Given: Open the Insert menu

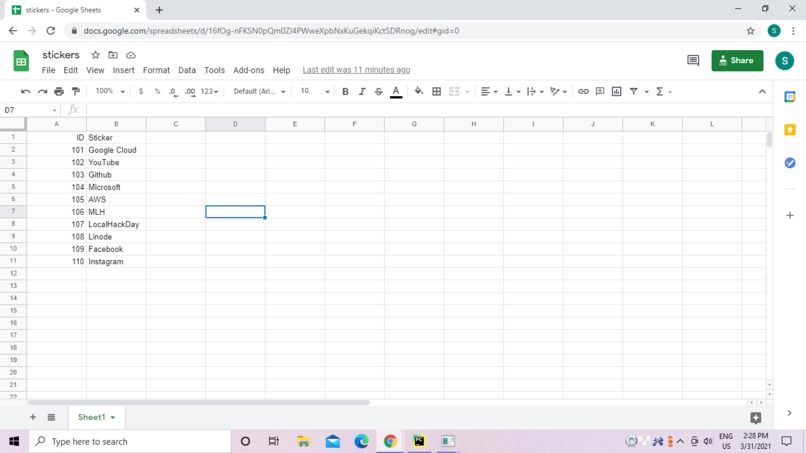Looking at the screenshot, I should click(123, 70).
